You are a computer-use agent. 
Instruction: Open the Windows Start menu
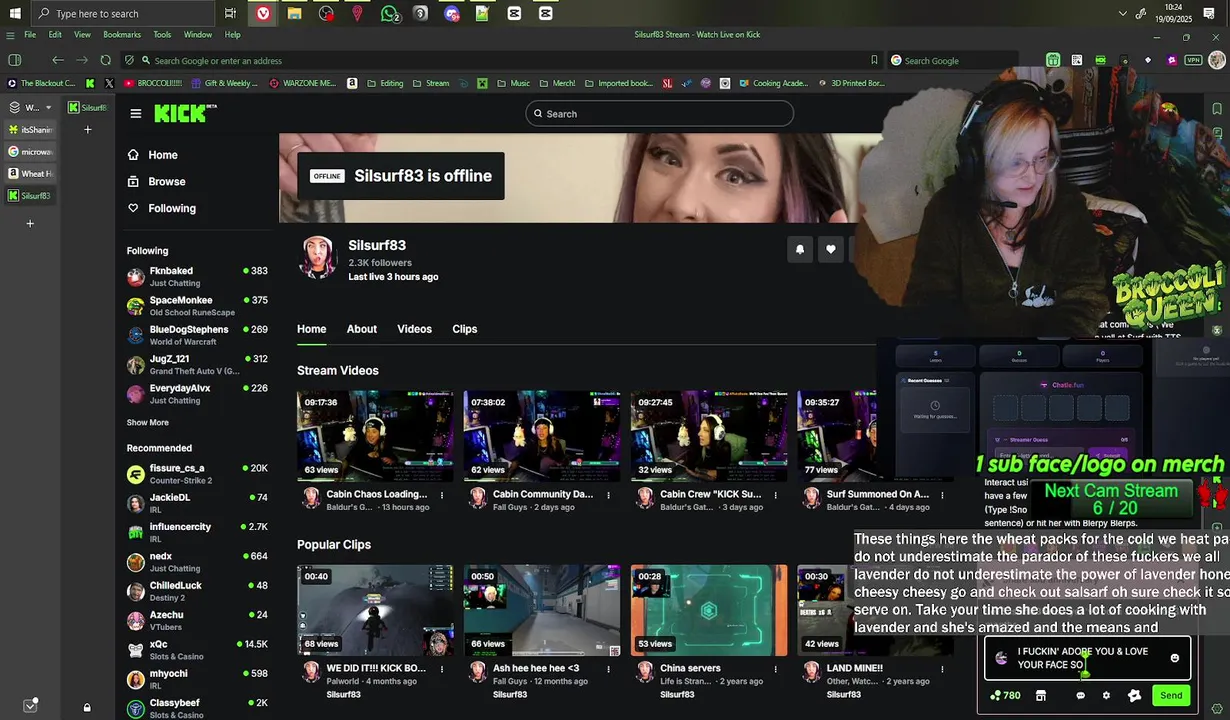14,13
